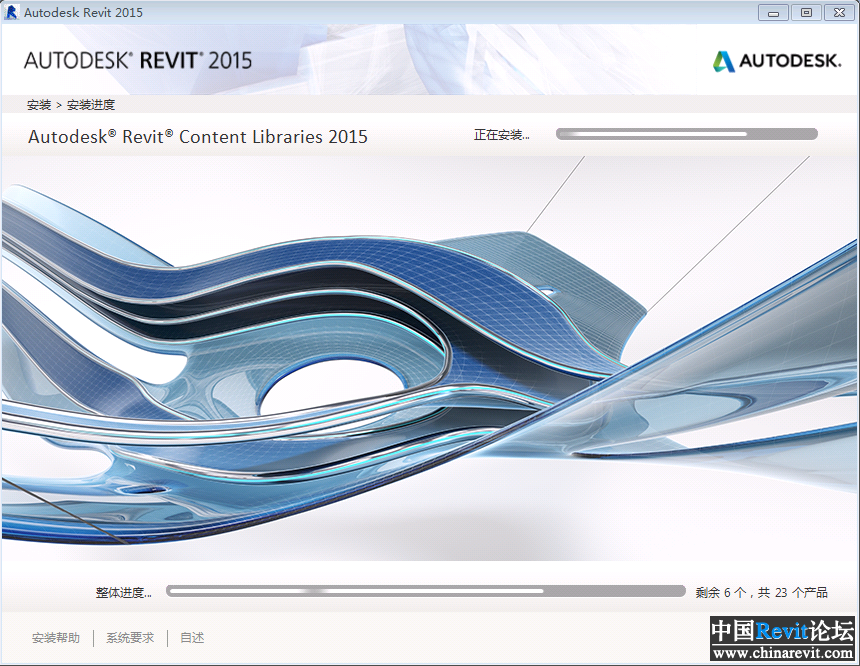This screenshot has width=860, height=666.
Task: Click the 整体进度... label
Action: [124, 592]
